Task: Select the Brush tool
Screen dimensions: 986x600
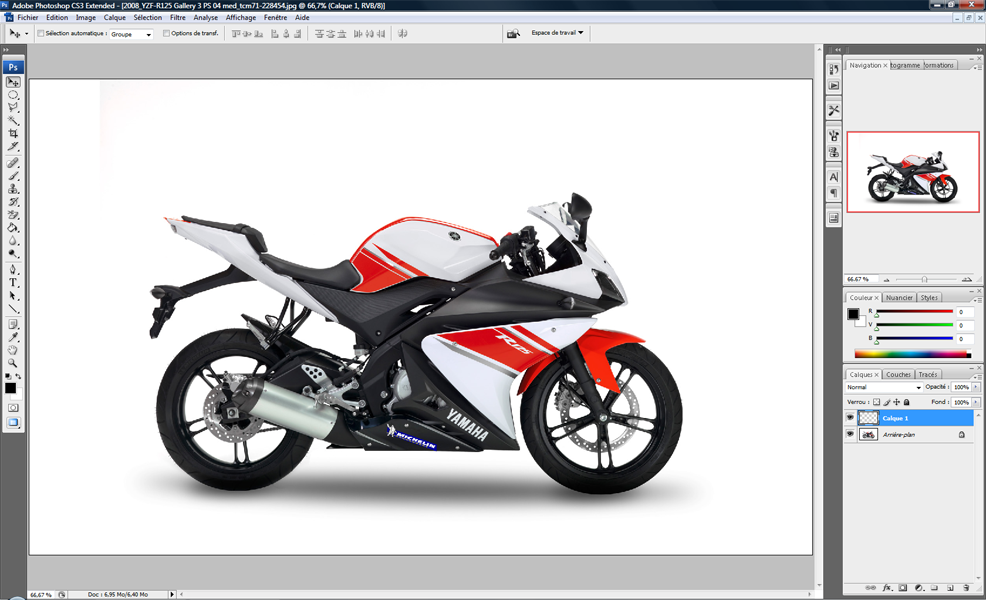Action: [13, 176]
